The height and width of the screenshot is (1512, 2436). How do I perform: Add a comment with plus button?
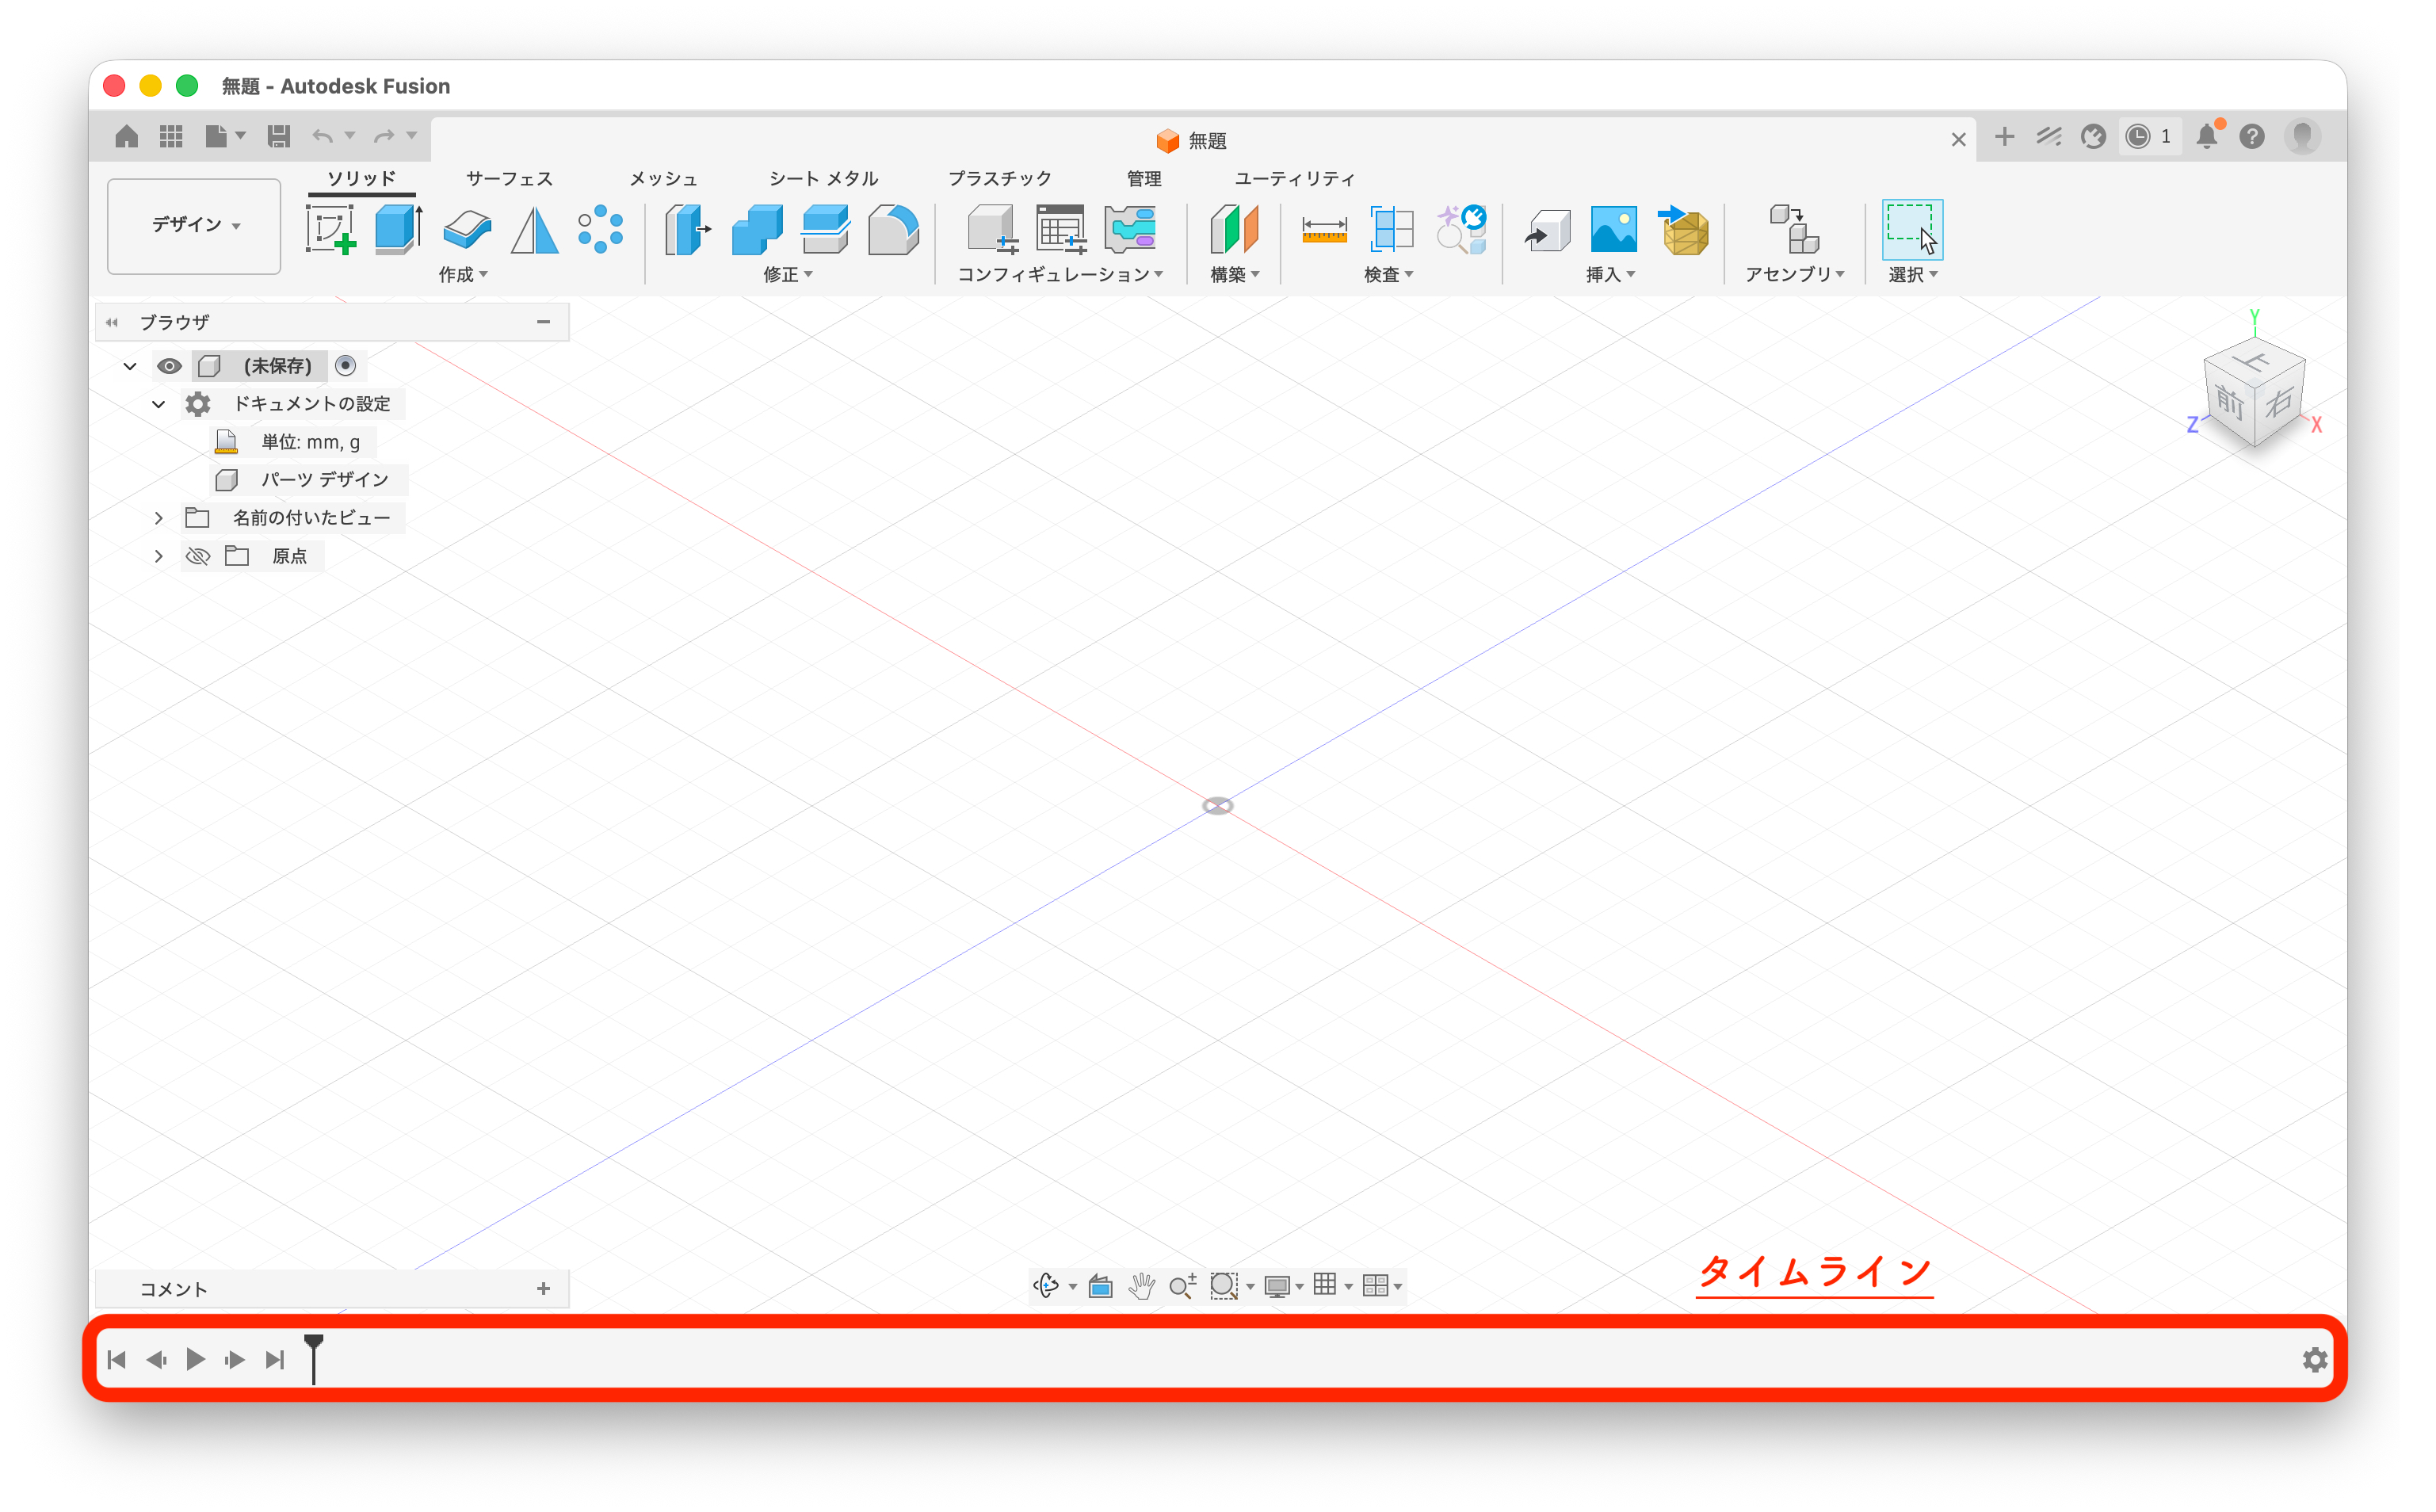pos(543,1289)
